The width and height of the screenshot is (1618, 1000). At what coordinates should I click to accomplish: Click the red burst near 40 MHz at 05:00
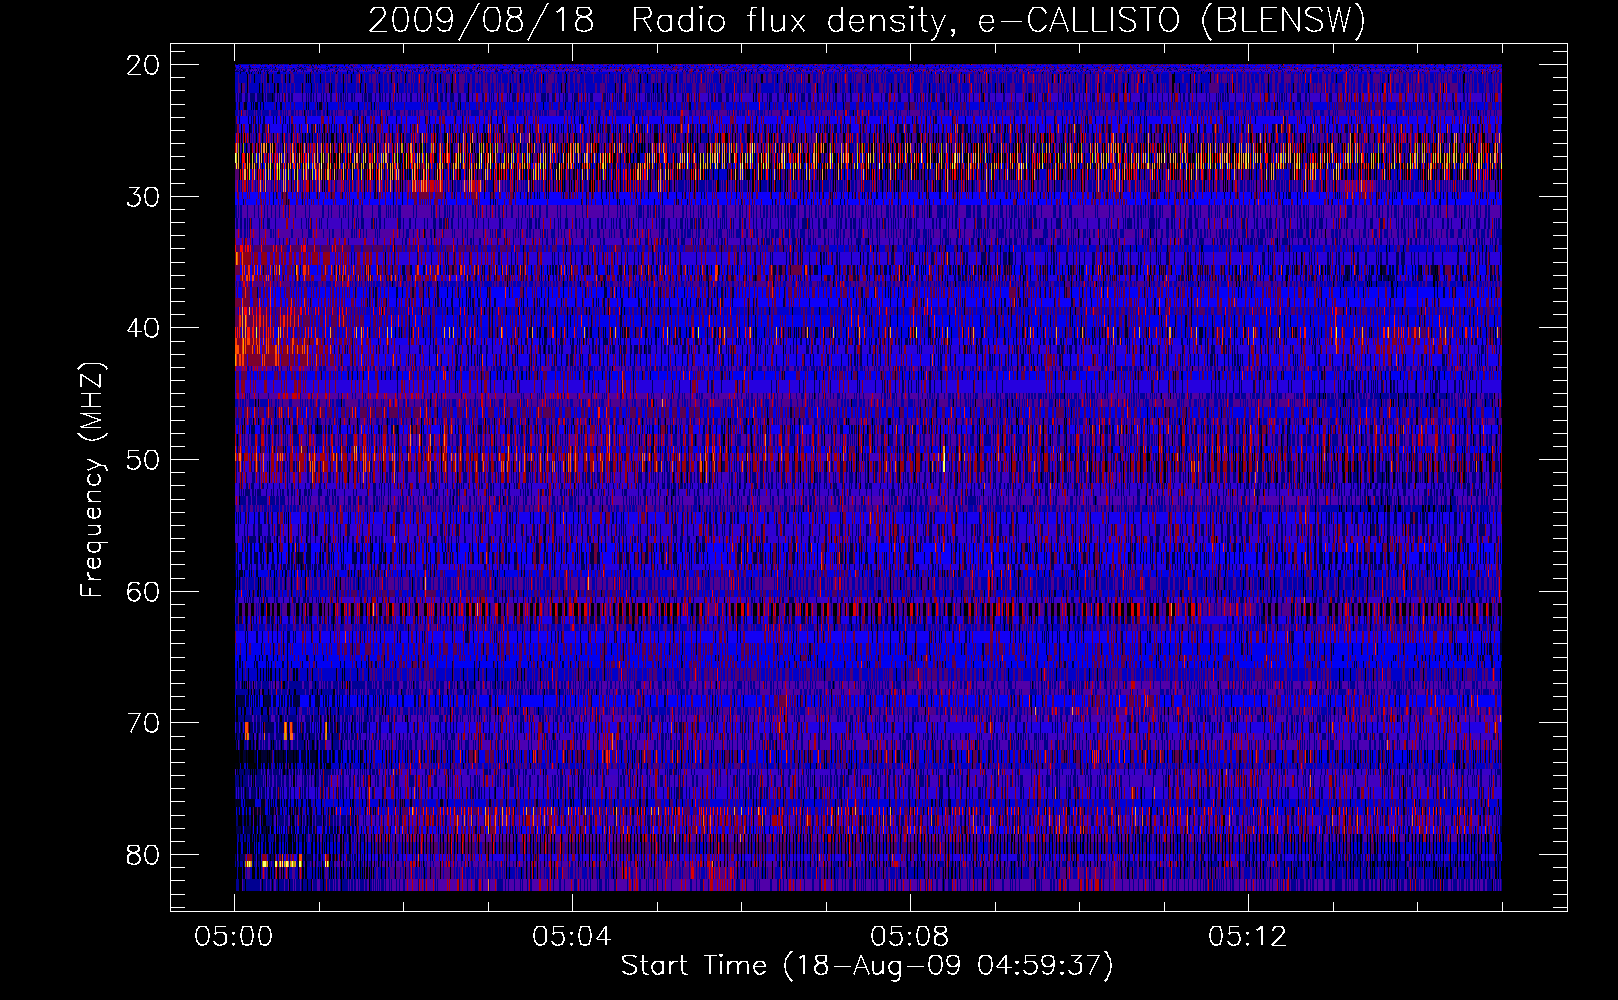coord(280,335)
